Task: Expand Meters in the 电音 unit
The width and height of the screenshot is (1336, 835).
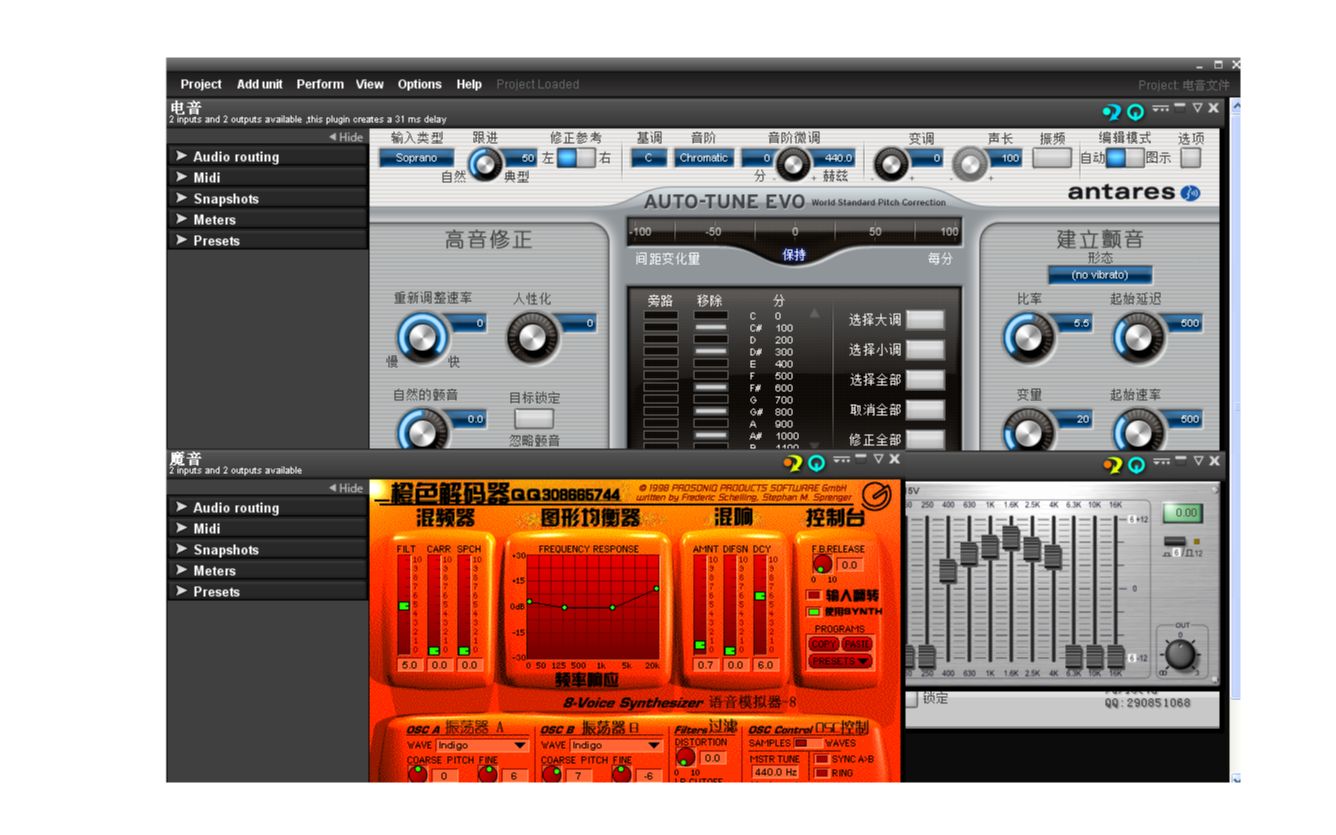Action: (x=268, y=220)
